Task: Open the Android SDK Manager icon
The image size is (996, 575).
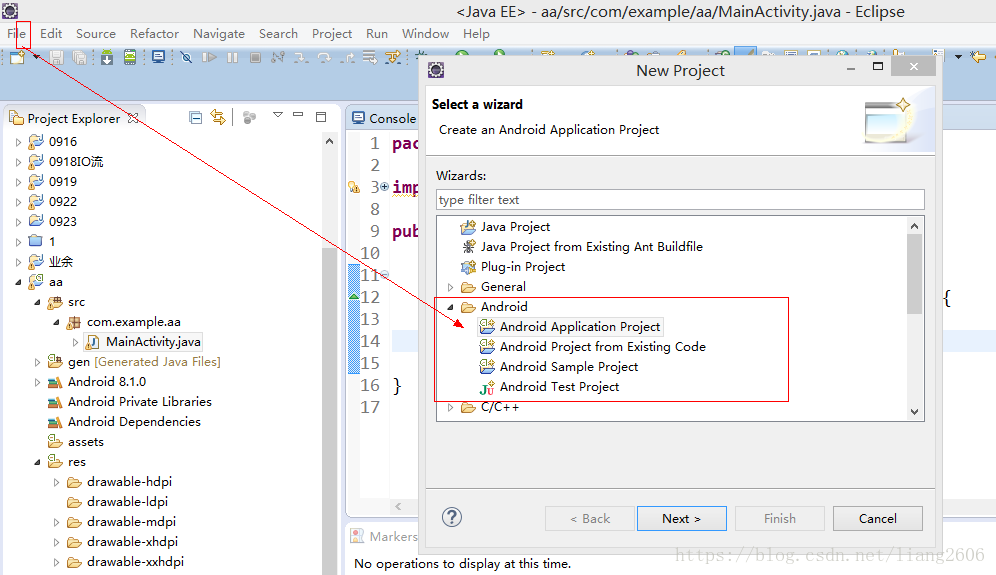Action: (x=107, y=58)
